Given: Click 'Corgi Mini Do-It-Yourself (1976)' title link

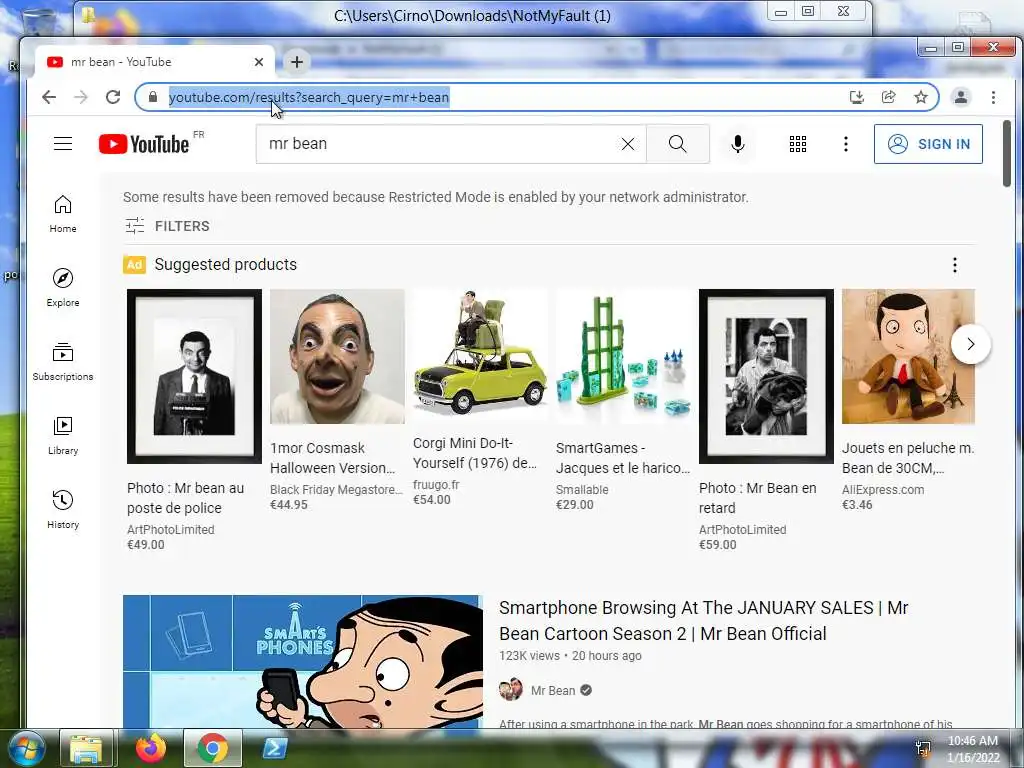Looking at the screenshot, I should pyautogui.click(x=475, y=453).
